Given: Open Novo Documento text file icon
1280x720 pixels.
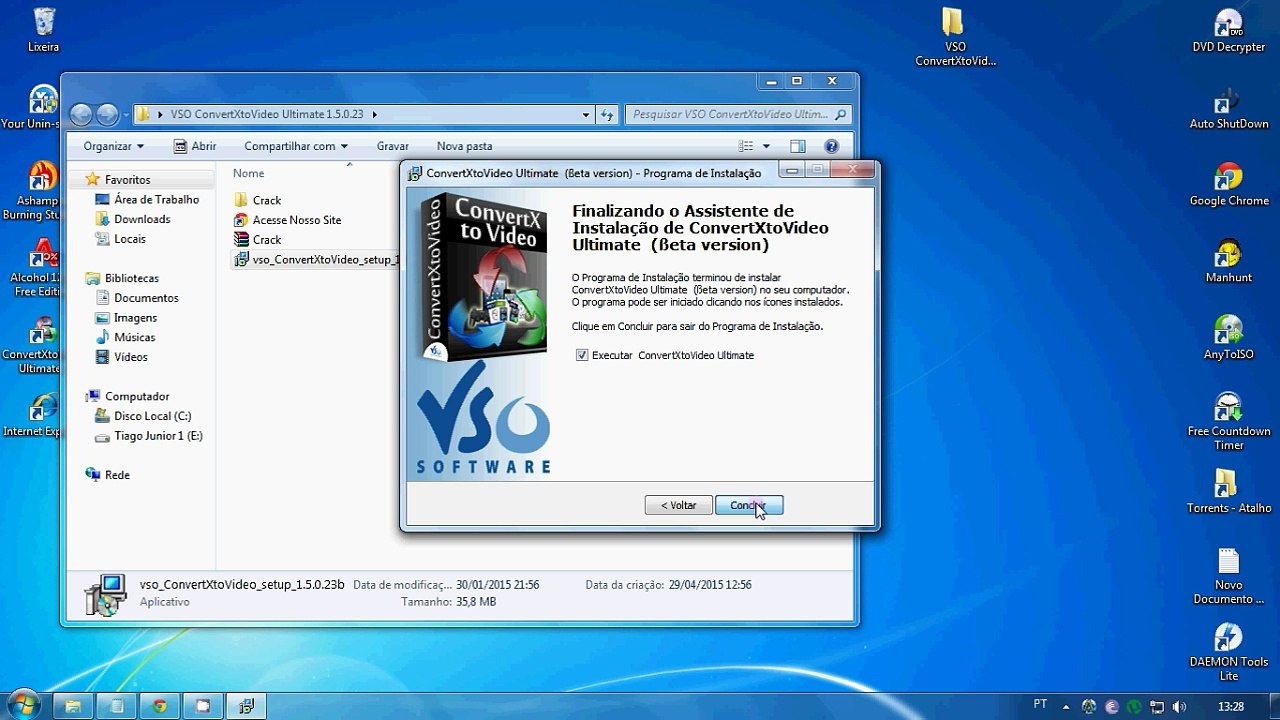Looking at the screenshot, I should tap(1228, 576).
